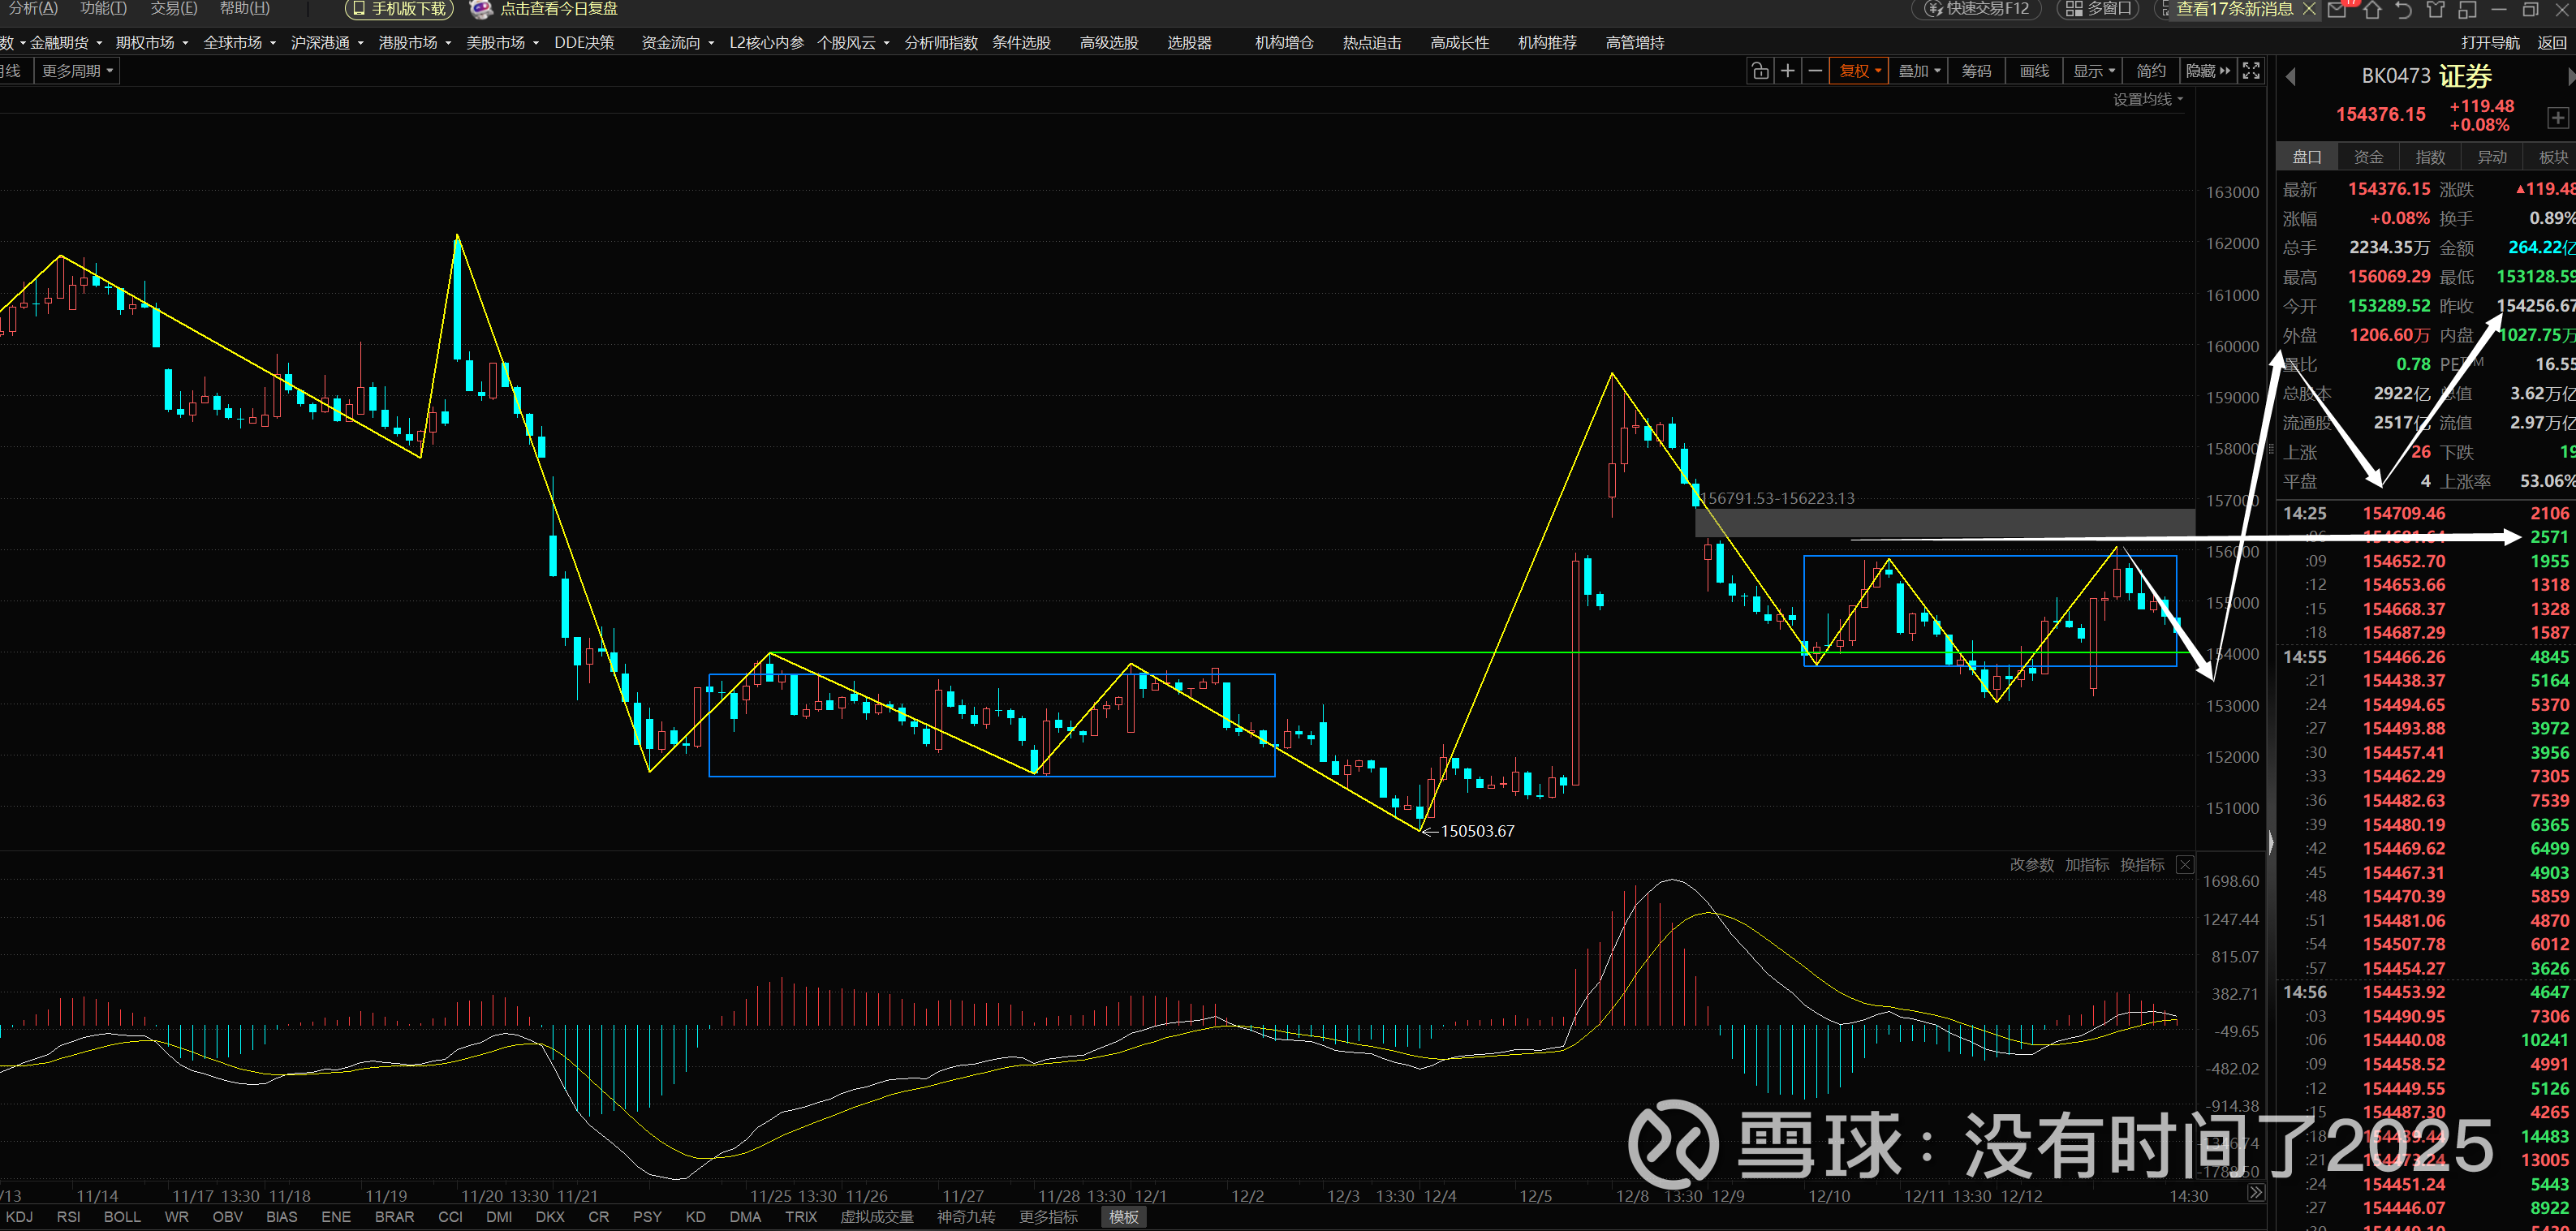The width and height of the screenshot is (2576, 1231).
Task: Open the 设置均线 dropdown
Action: 2147,99
